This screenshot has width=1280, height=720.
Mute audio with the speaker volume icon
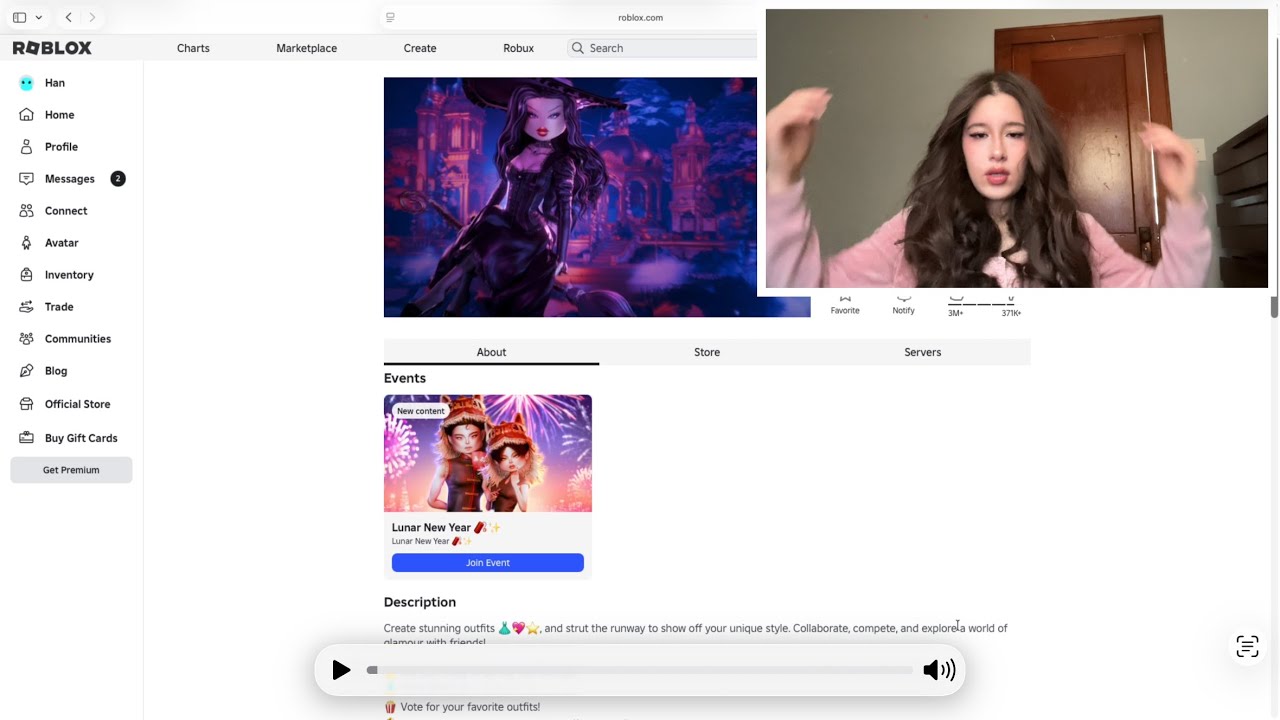[939, 670]
